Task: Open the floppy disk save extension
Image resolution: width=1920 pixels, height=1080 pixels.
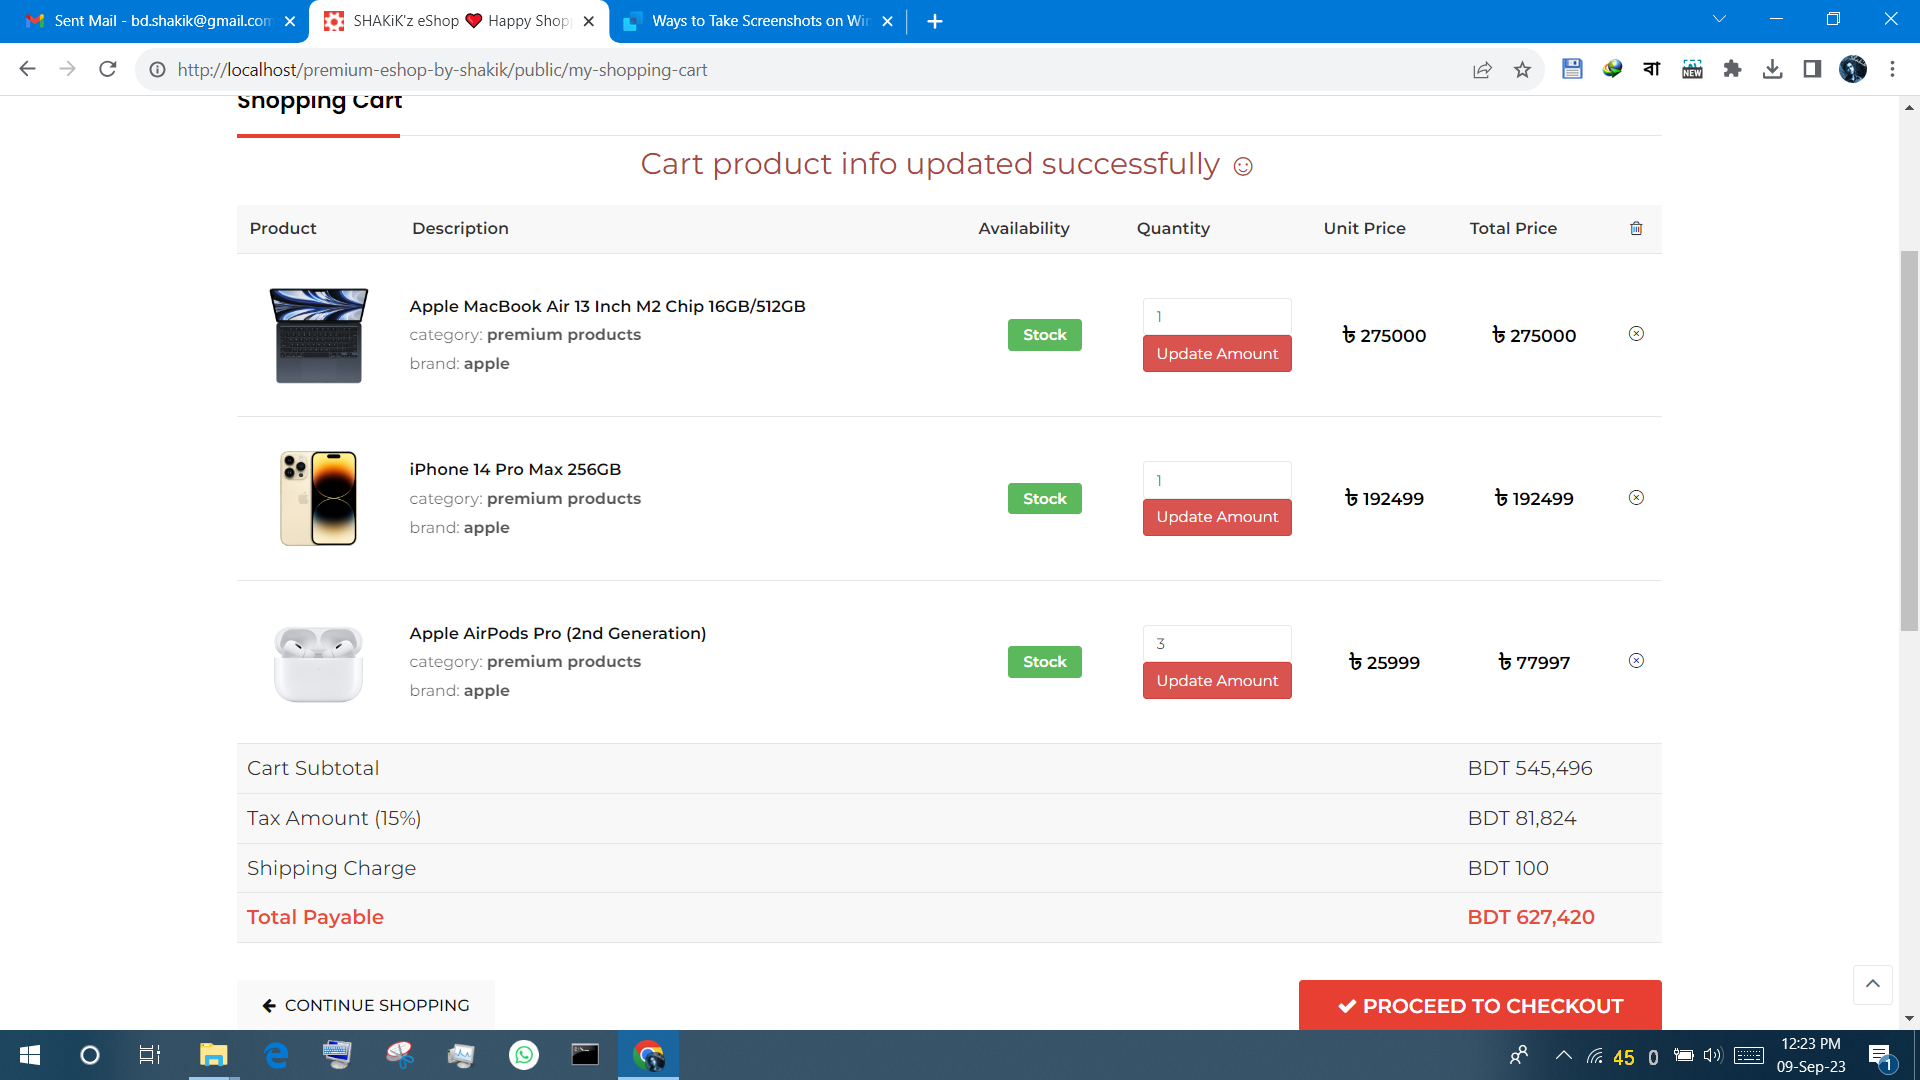Action: [1572, 69]
